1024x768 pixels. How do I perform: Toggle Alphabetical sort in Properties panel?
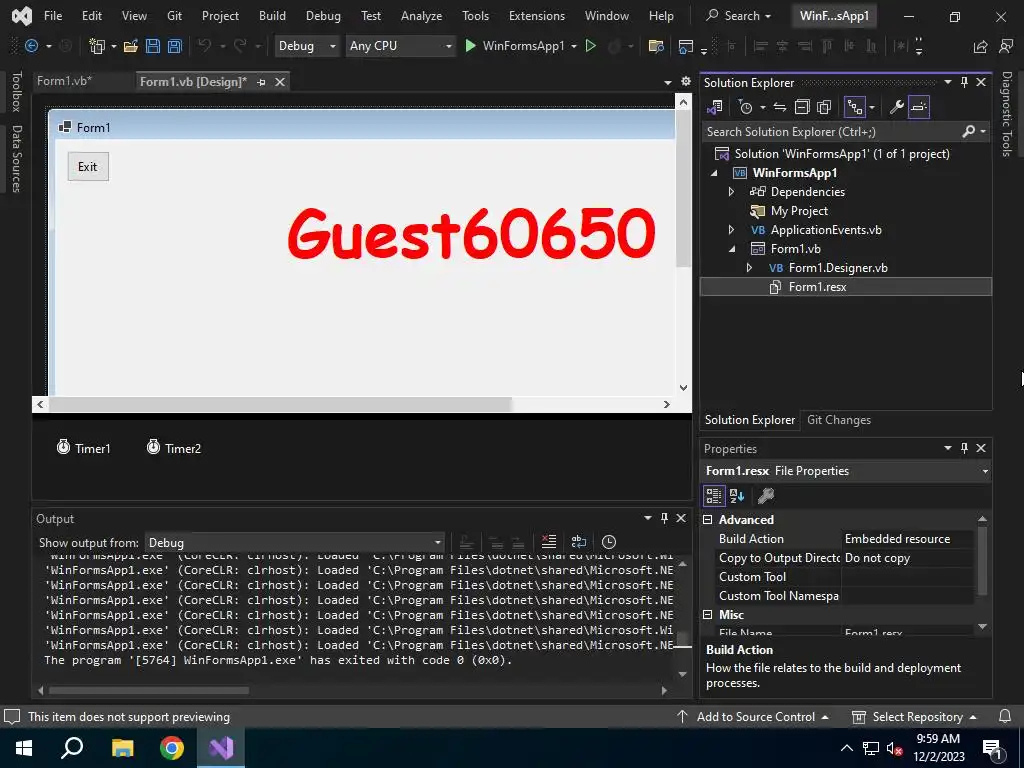(x=737, y=496)
